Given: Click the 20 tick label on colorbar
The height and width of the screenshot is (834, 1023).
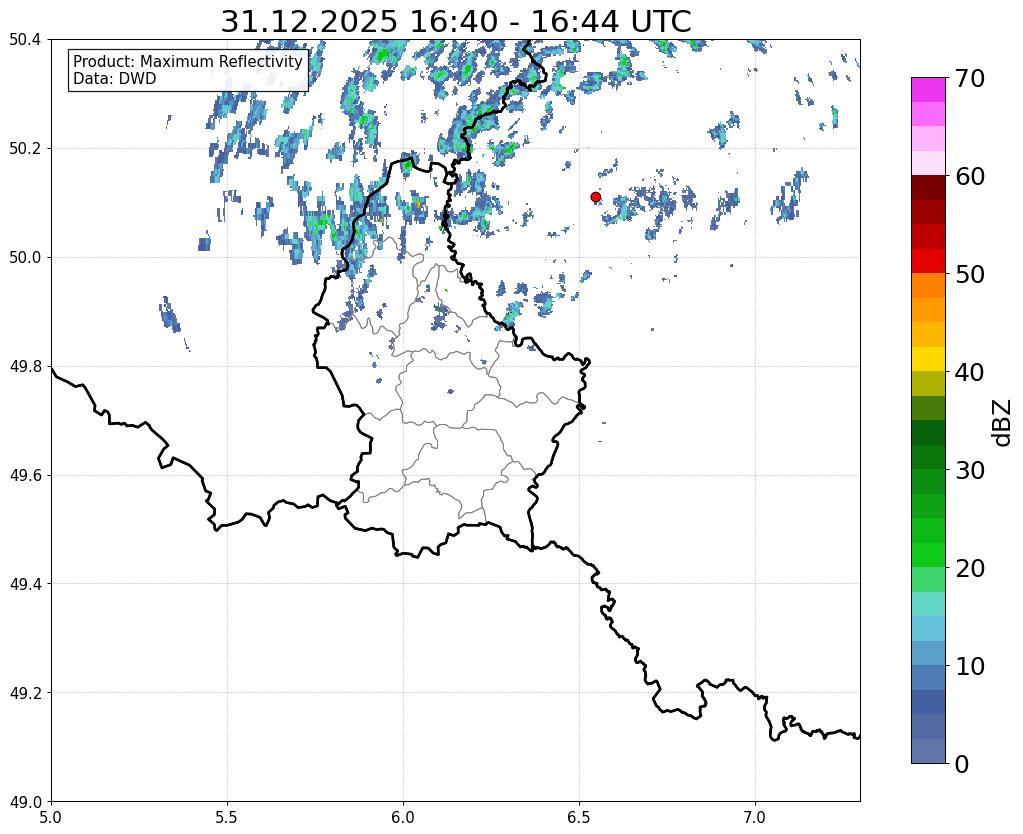Looking at the screenshot, I should [x=970, y=568].
